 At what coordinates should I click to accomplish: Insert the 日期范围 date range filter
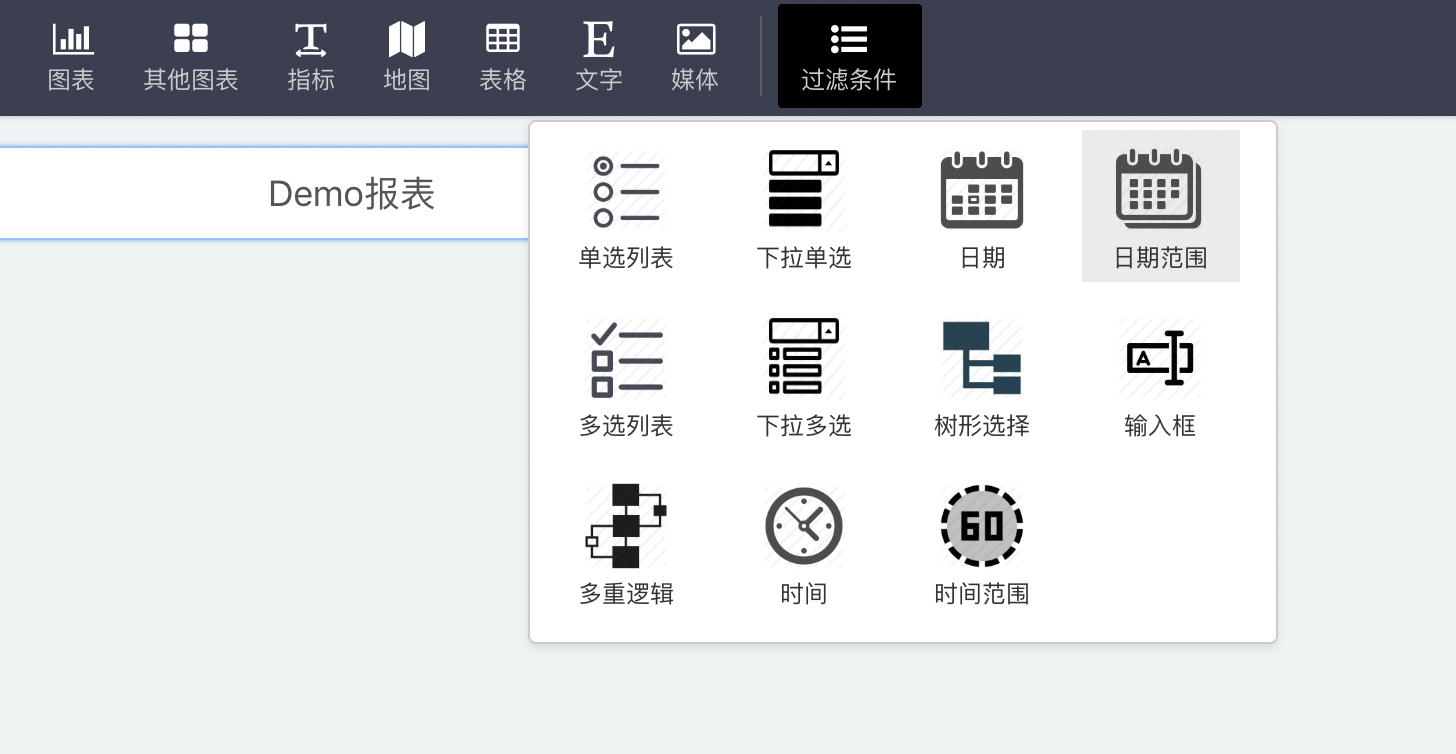[x=1161, y=206]
